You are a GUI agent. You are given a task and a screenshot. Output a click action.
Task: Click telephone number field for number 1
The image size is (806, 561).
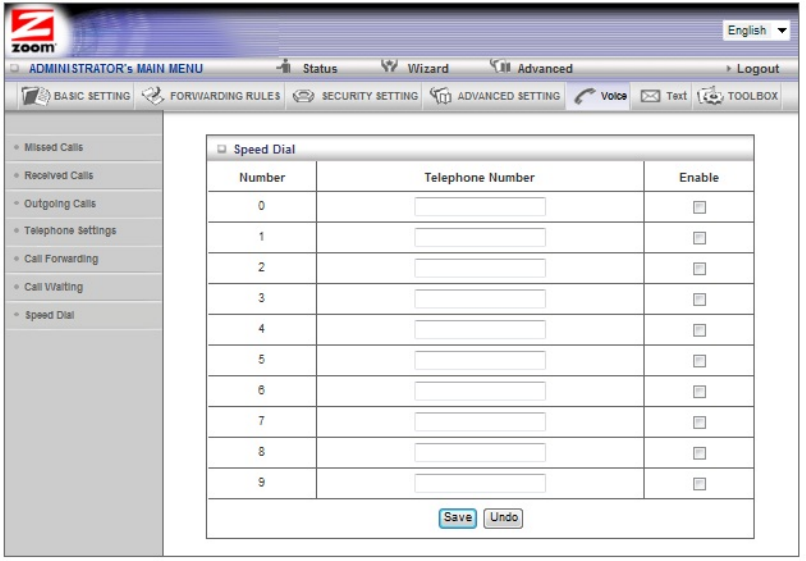pos(480,238)
